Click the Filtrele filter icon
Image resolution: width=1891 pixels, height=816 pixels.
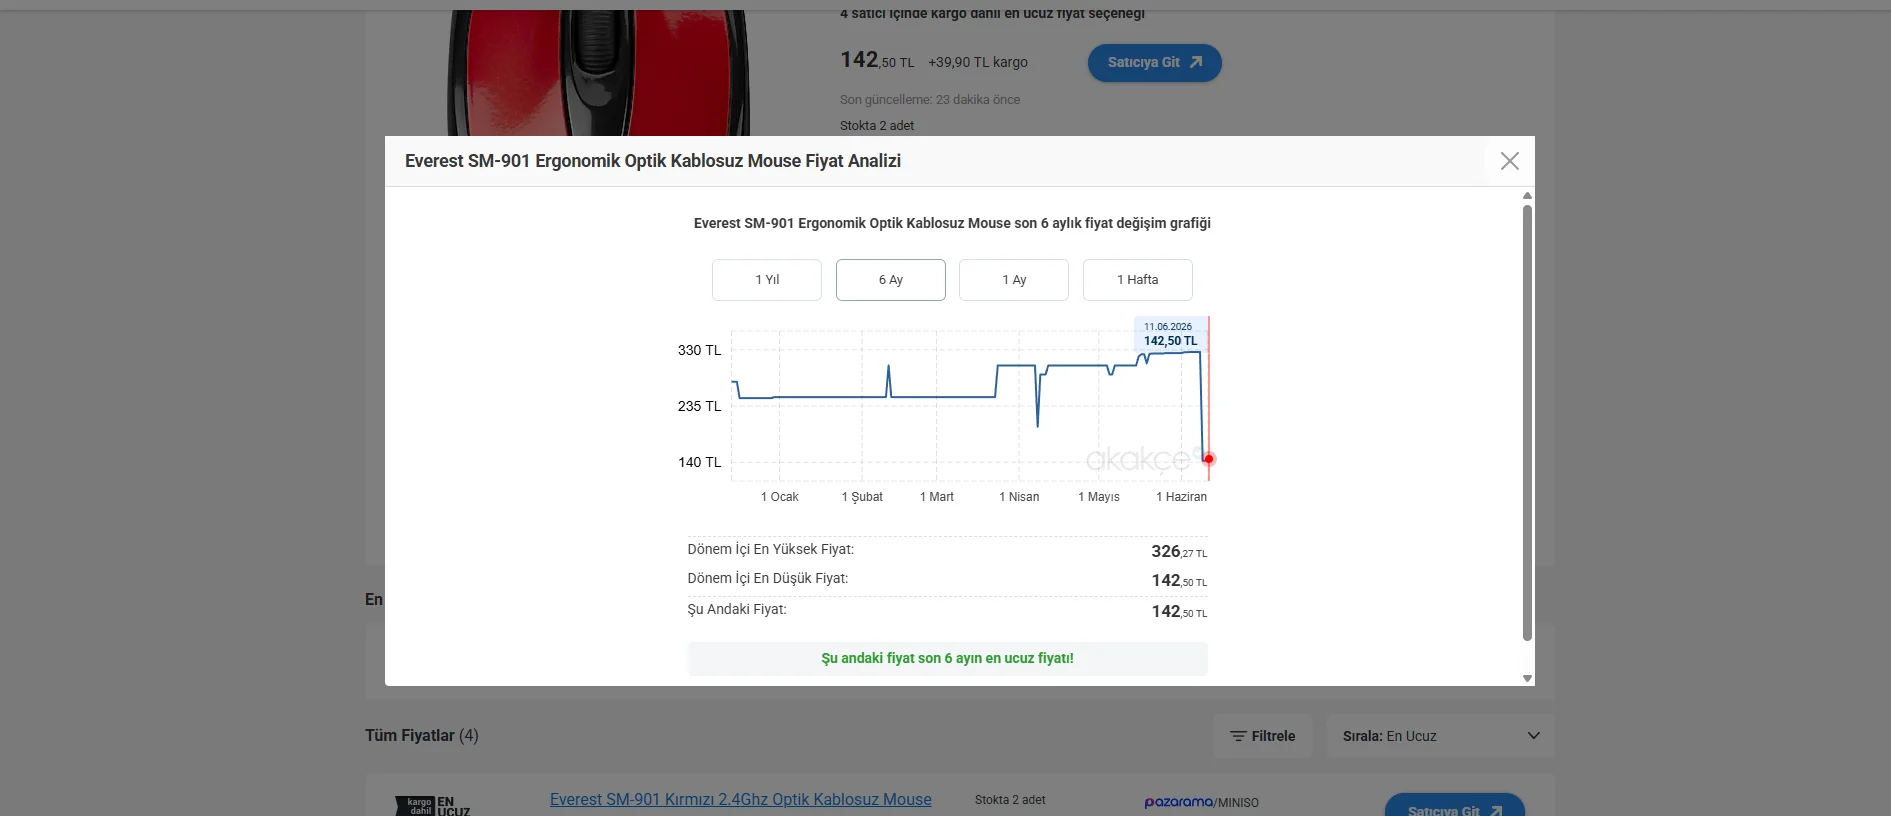(1238, 736)
